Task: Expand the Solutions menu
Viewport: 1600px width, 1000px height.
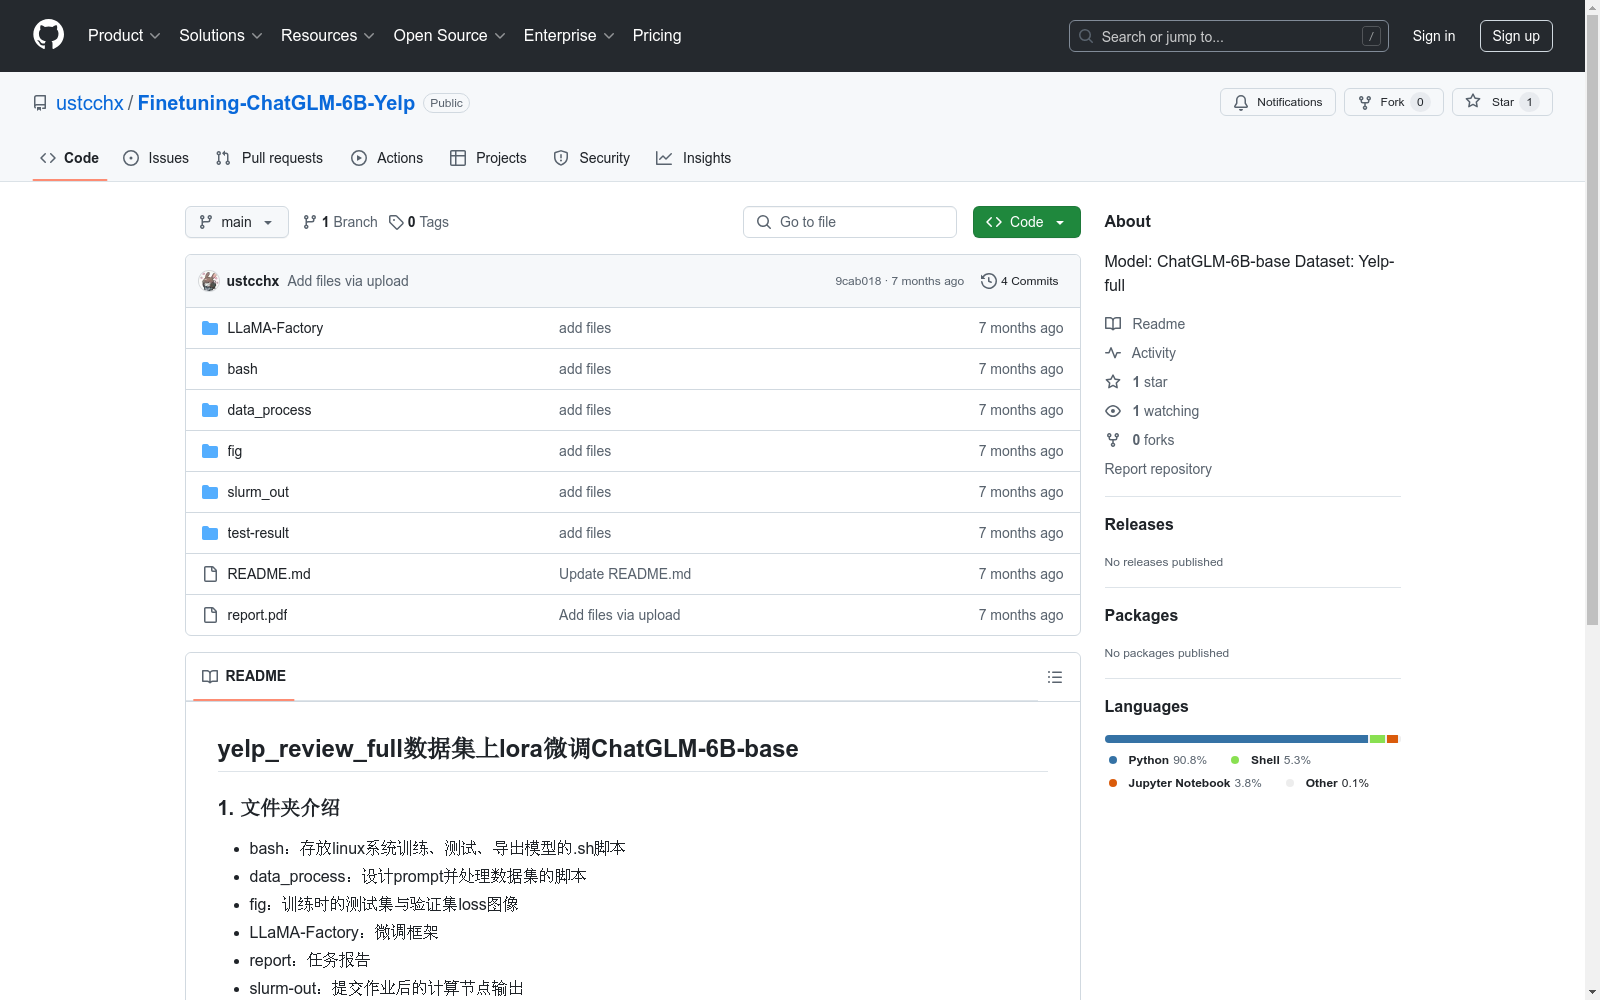Action: click(221, 35)
